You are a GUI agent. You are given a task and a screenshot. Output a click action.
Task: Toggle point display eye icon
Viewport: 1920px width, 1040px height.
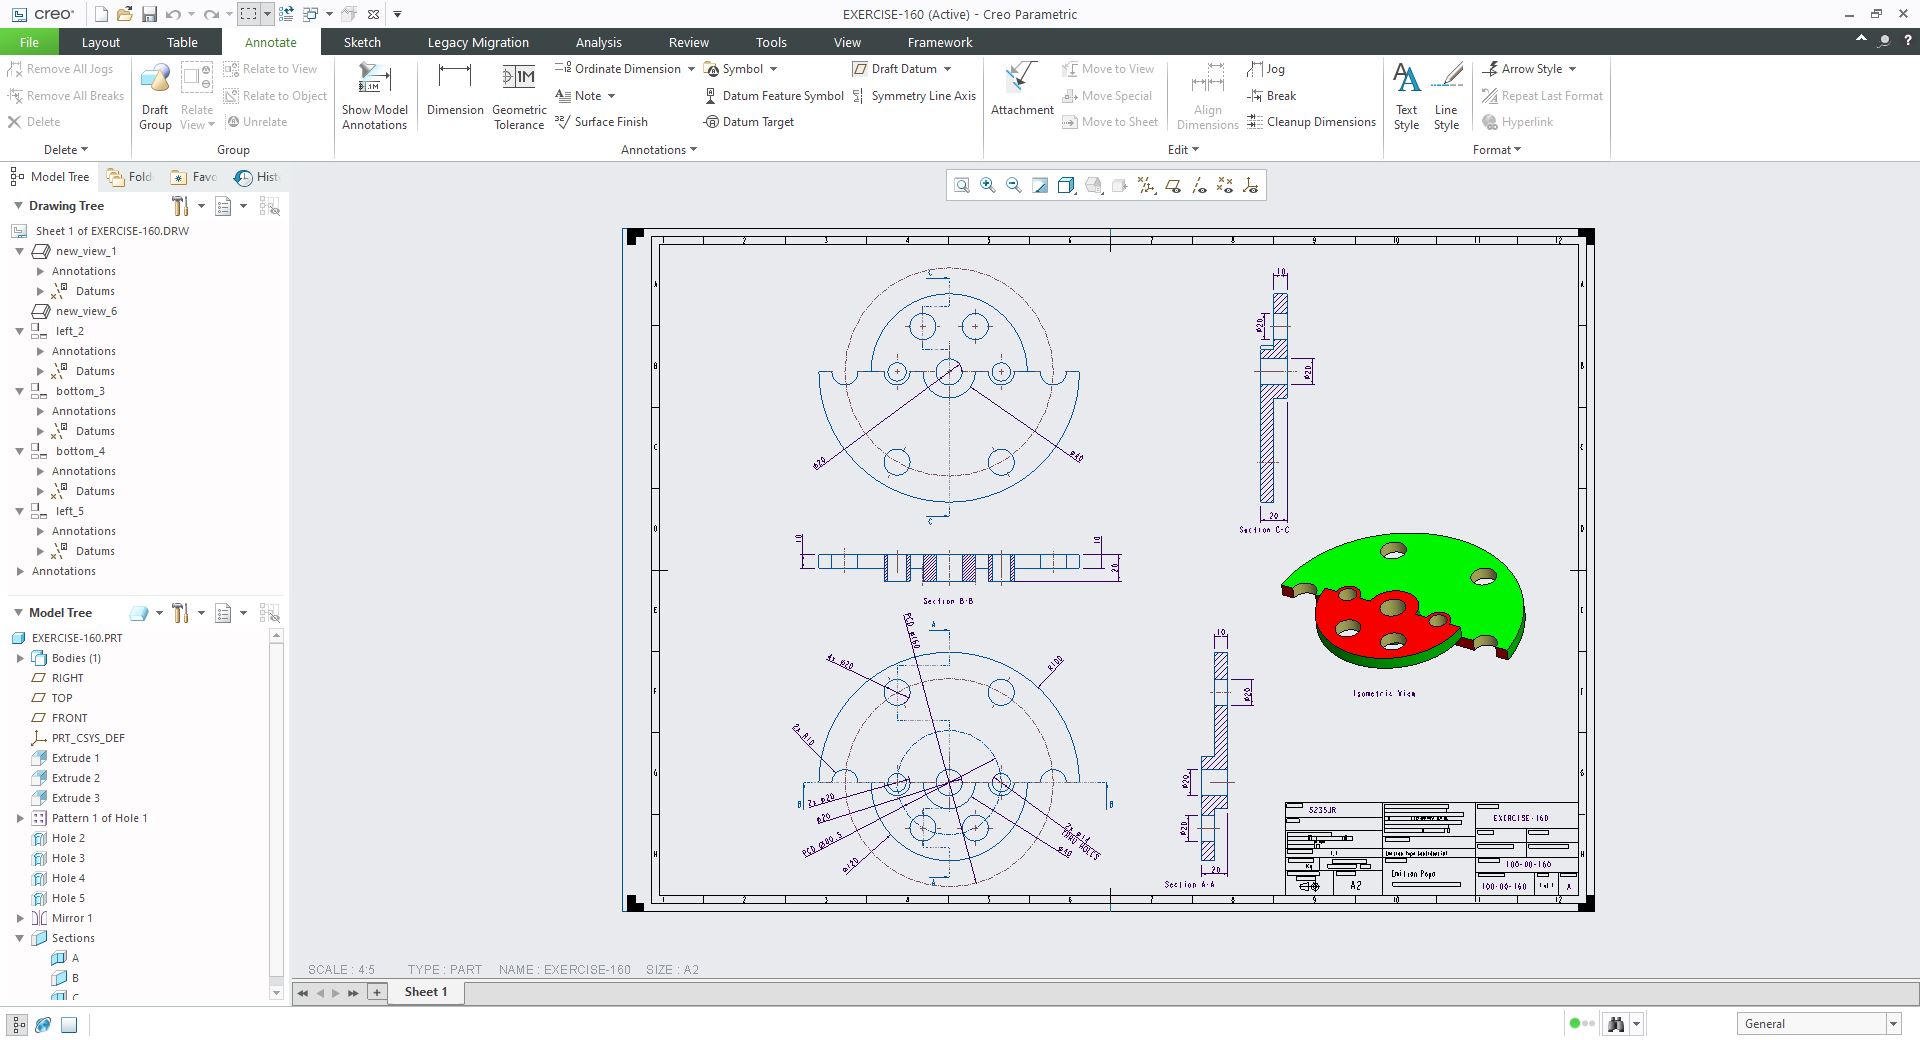coord(1225,186)
